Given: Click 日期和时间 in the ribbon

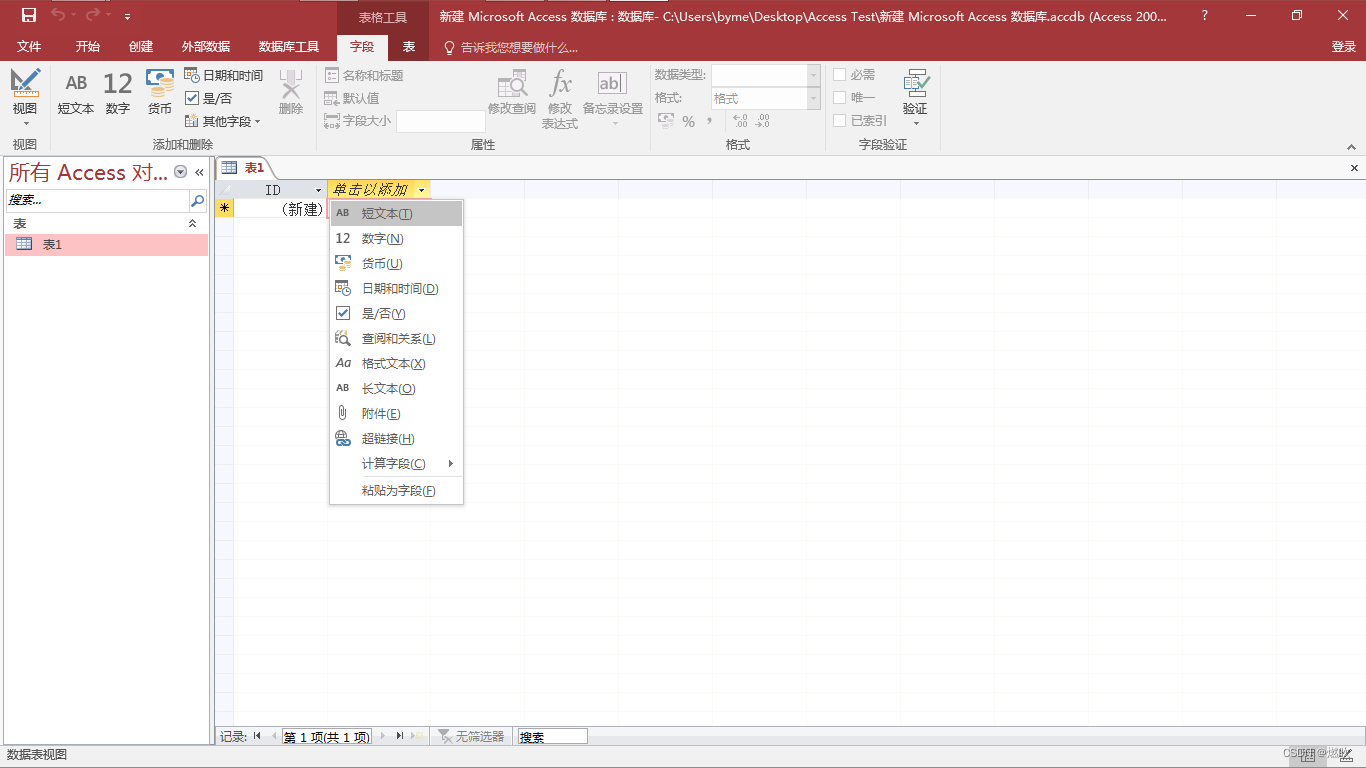Looking at the screenshot, I should pos(223,75).
